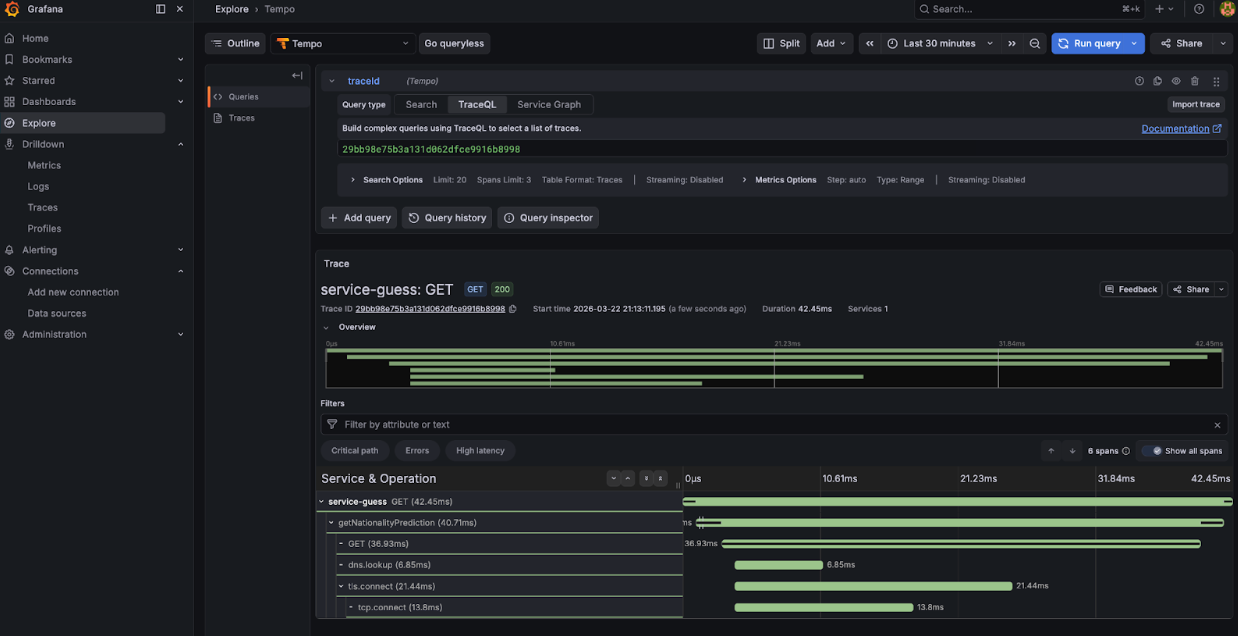Duplicate the traceId query
1238x636 pixels.
point(1158,81)
